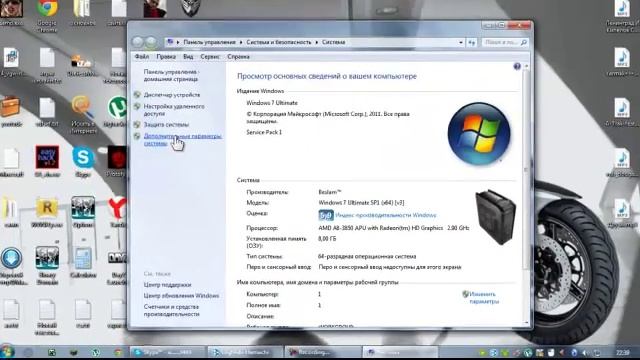This screenshot has height=360, width=640.
Task: Click the 'Service Pack 1' text
Action: 264,132
